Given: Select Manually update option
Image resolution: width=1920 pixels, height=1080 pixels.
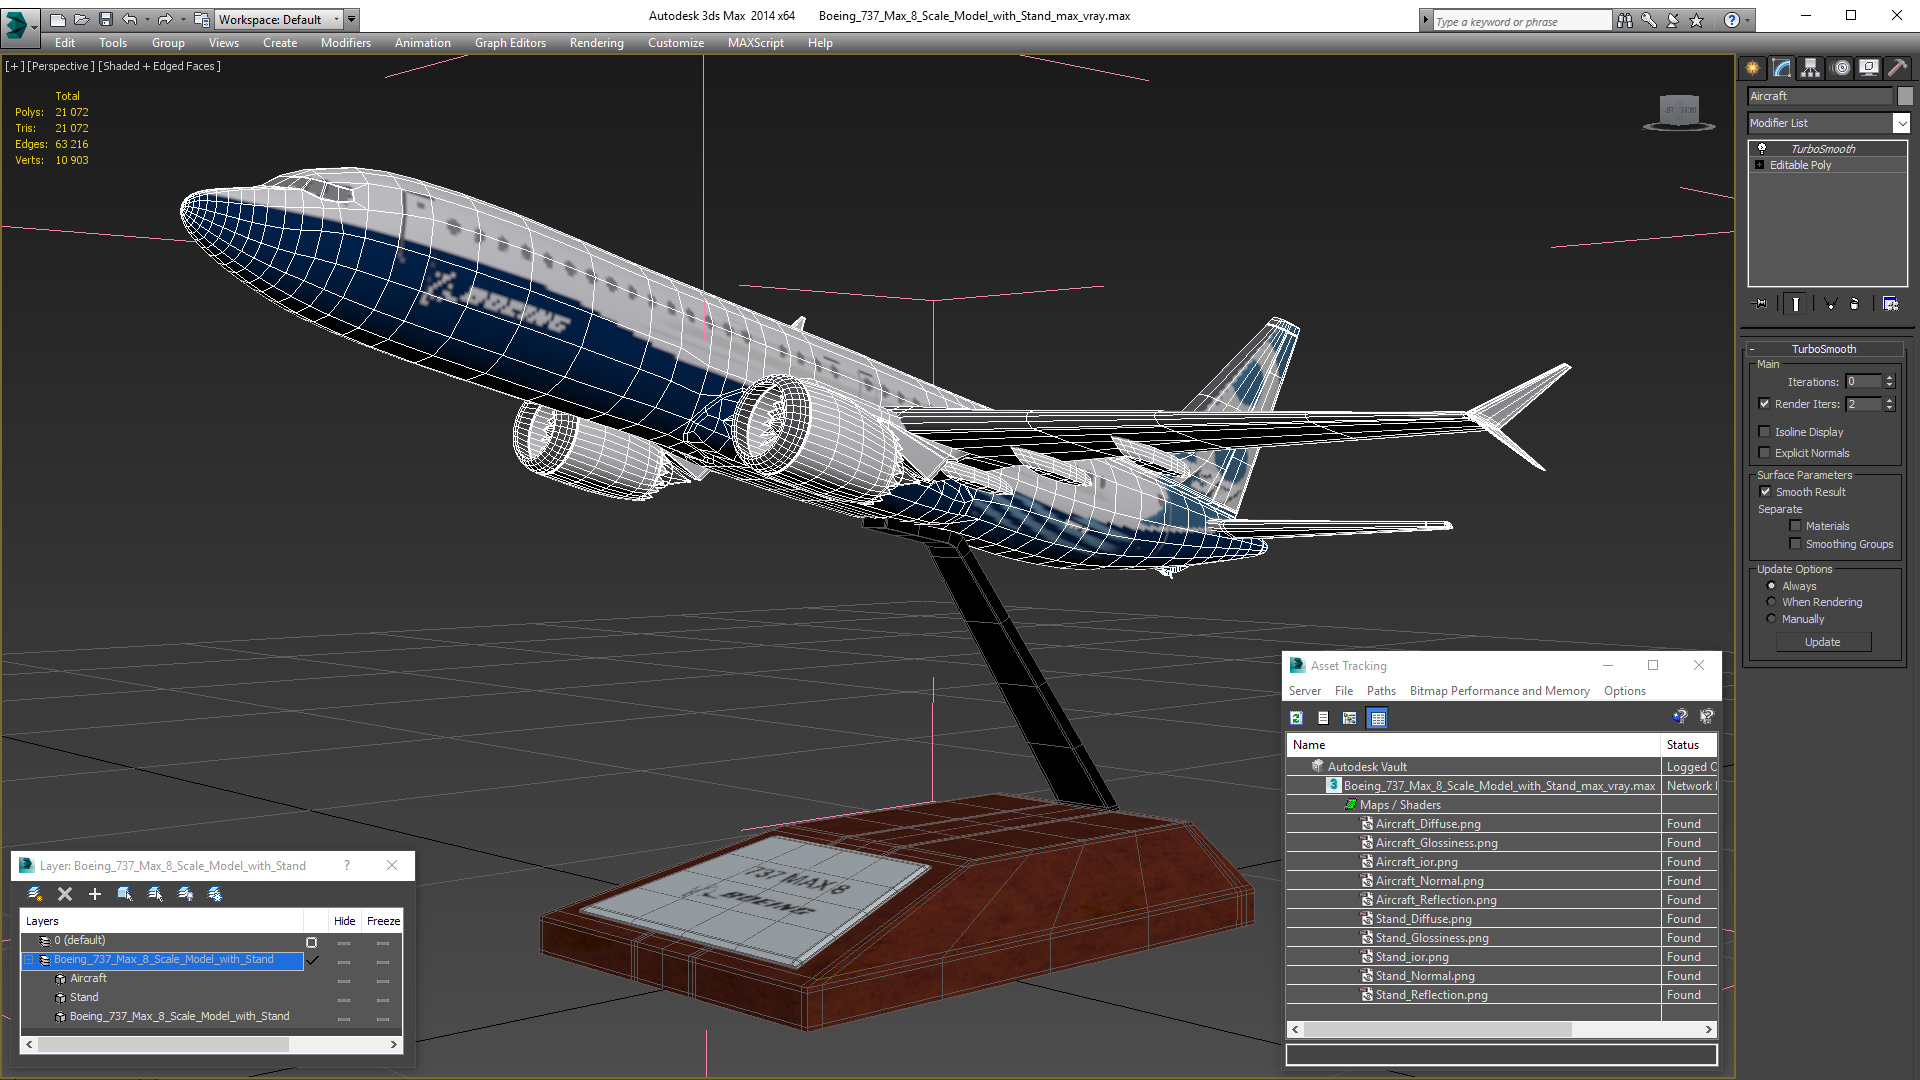Looking at the screenshot, I should pyautogui.click(x=1772, y=619).
